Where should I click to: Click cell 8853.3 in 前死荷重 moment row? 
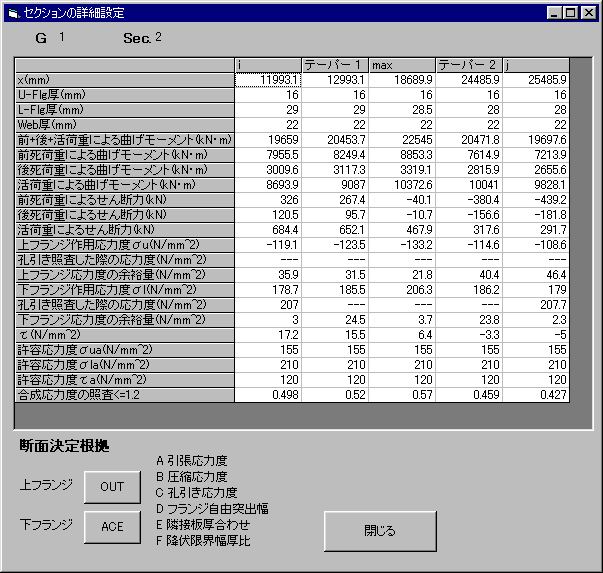click(x=402, y=155)
